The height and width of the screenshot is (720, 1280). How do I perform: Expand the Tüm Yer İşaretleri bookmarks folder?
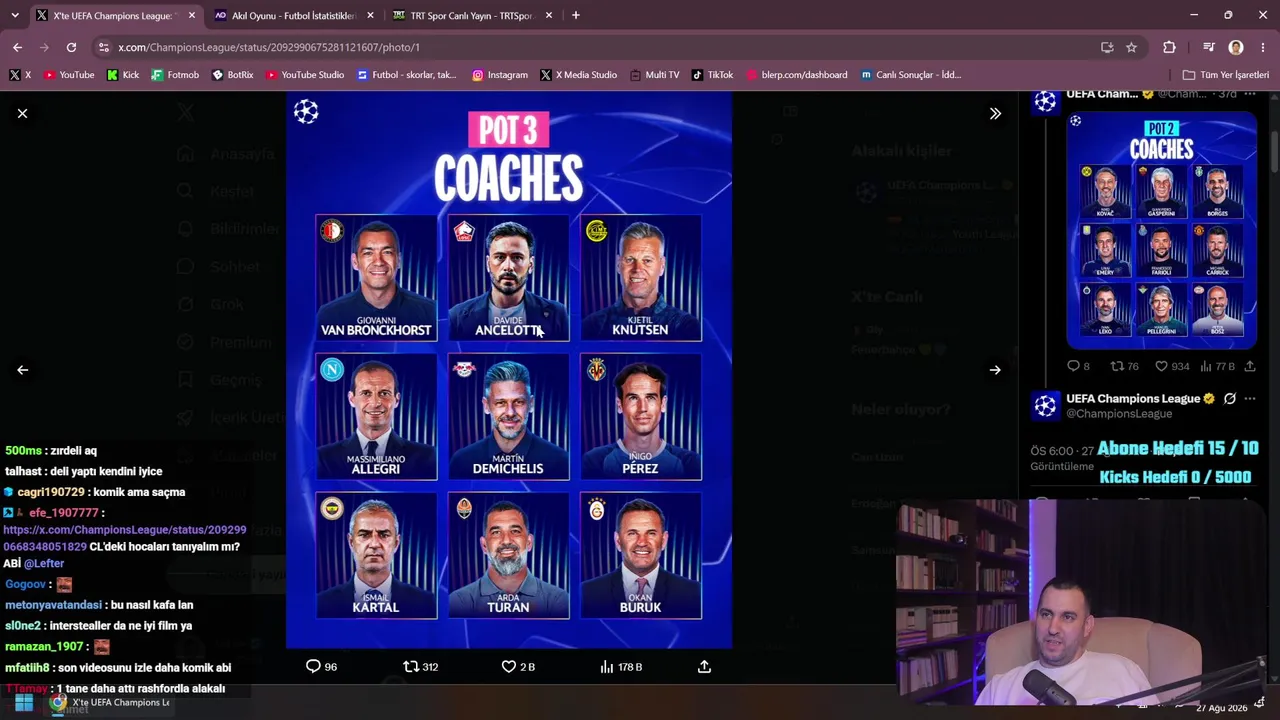pyautogui.click(x=1226, y=75)
